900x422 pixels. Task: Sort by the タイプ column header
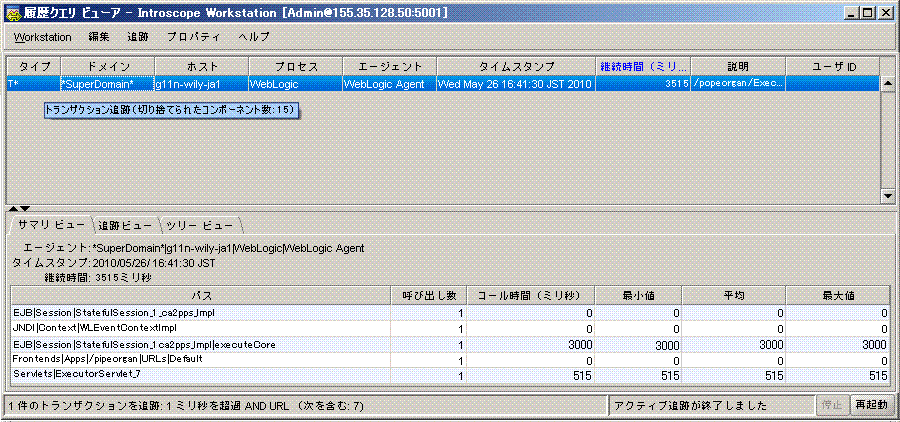pos(33,67)
